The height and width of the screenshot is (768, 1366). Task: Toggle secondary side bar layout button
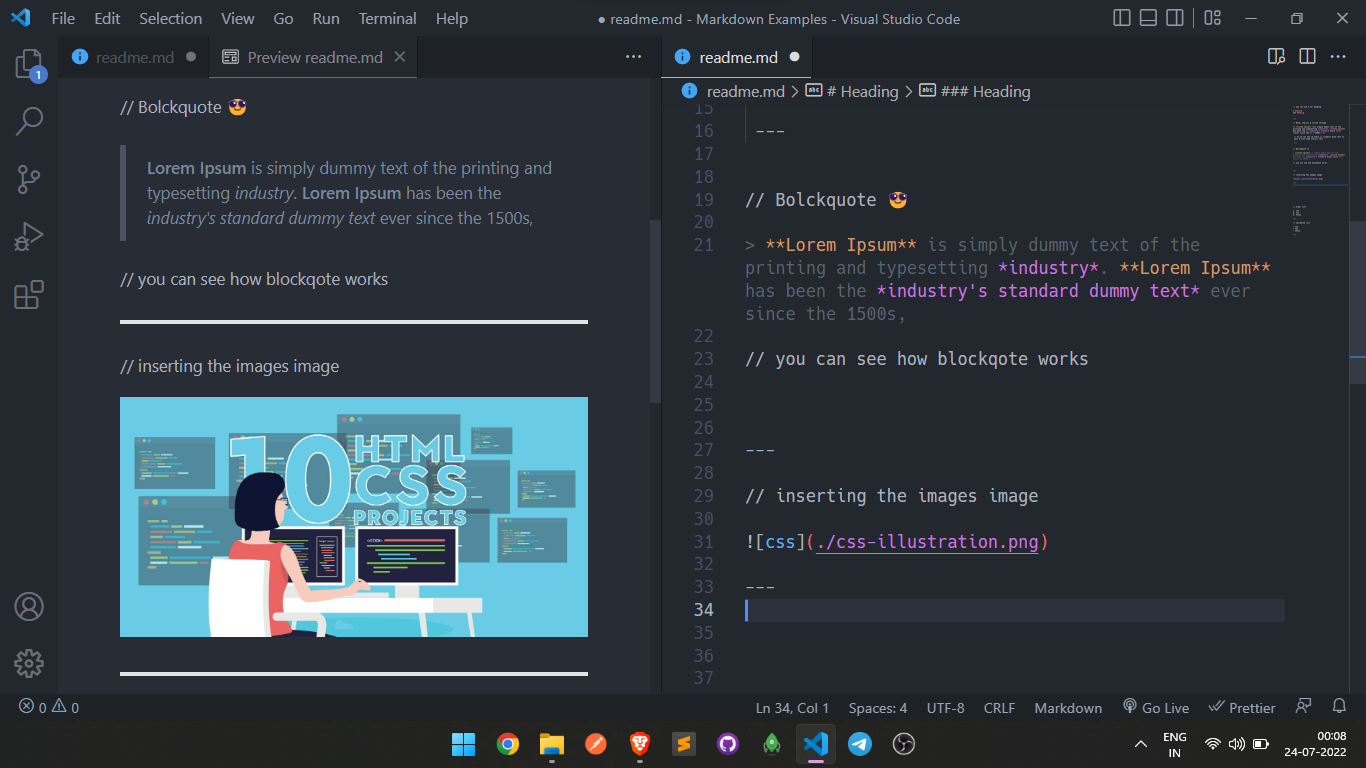pos(1175,18)
